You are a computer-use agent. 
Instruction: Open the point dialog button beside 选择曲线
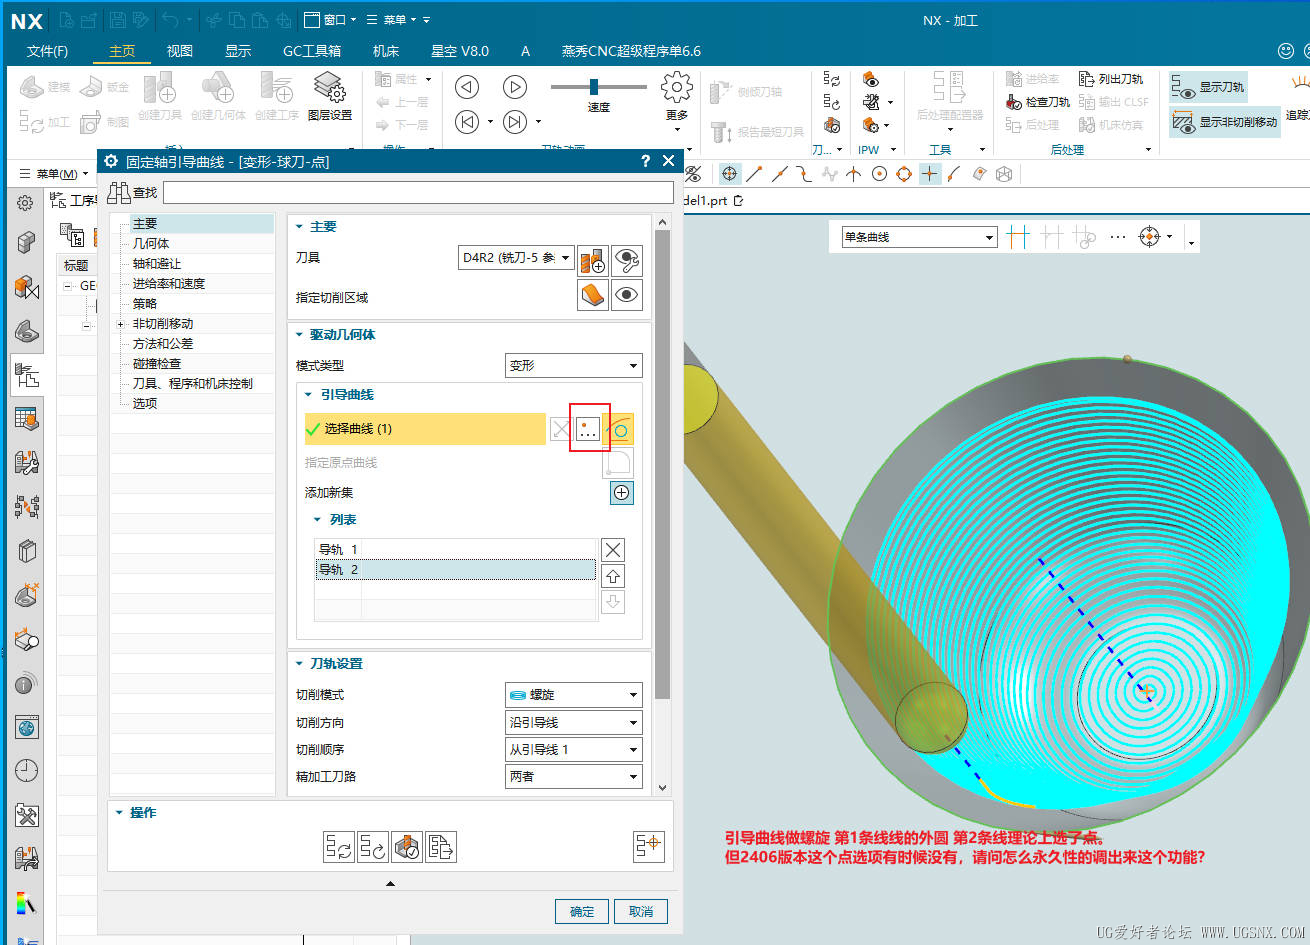point(589,430)
